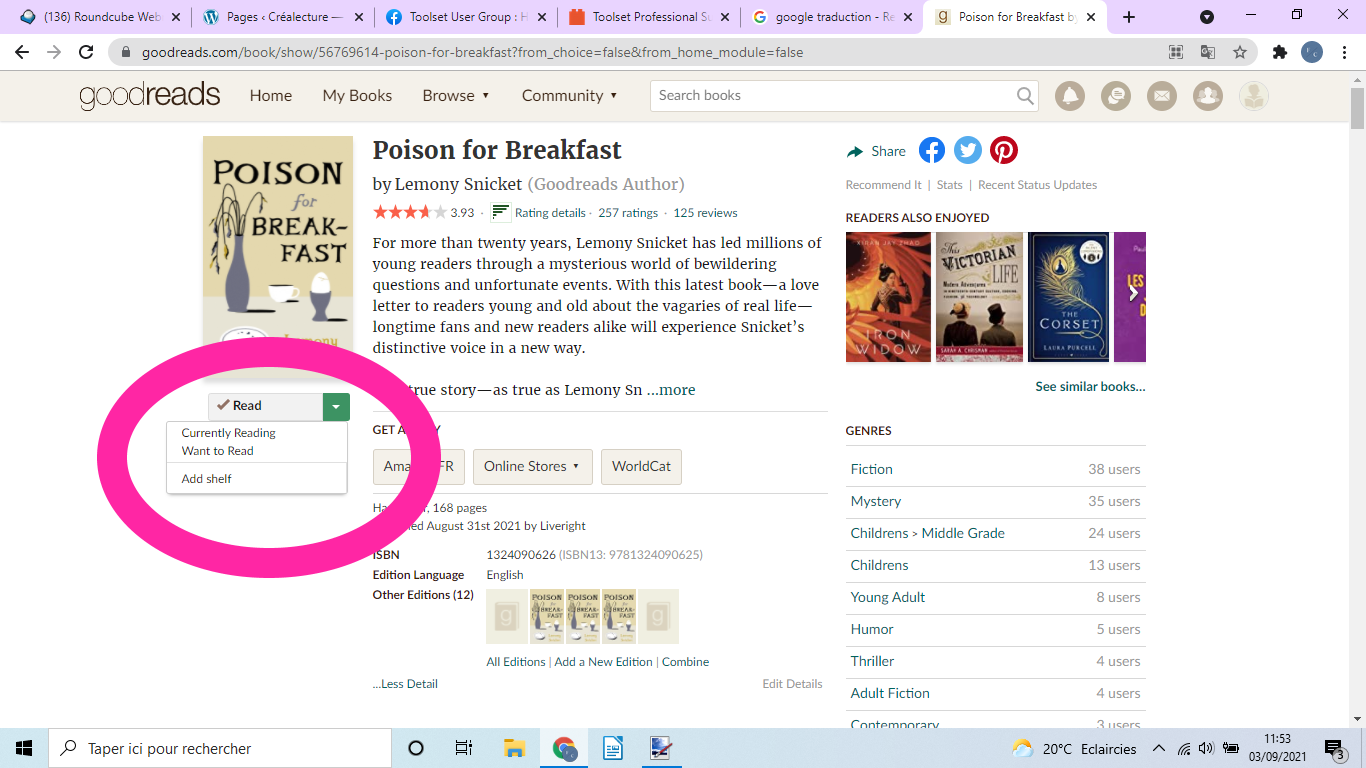This screenshot has width=1366, height=768.
Task: Open the Iron Widow book cover
Action: 888,297
